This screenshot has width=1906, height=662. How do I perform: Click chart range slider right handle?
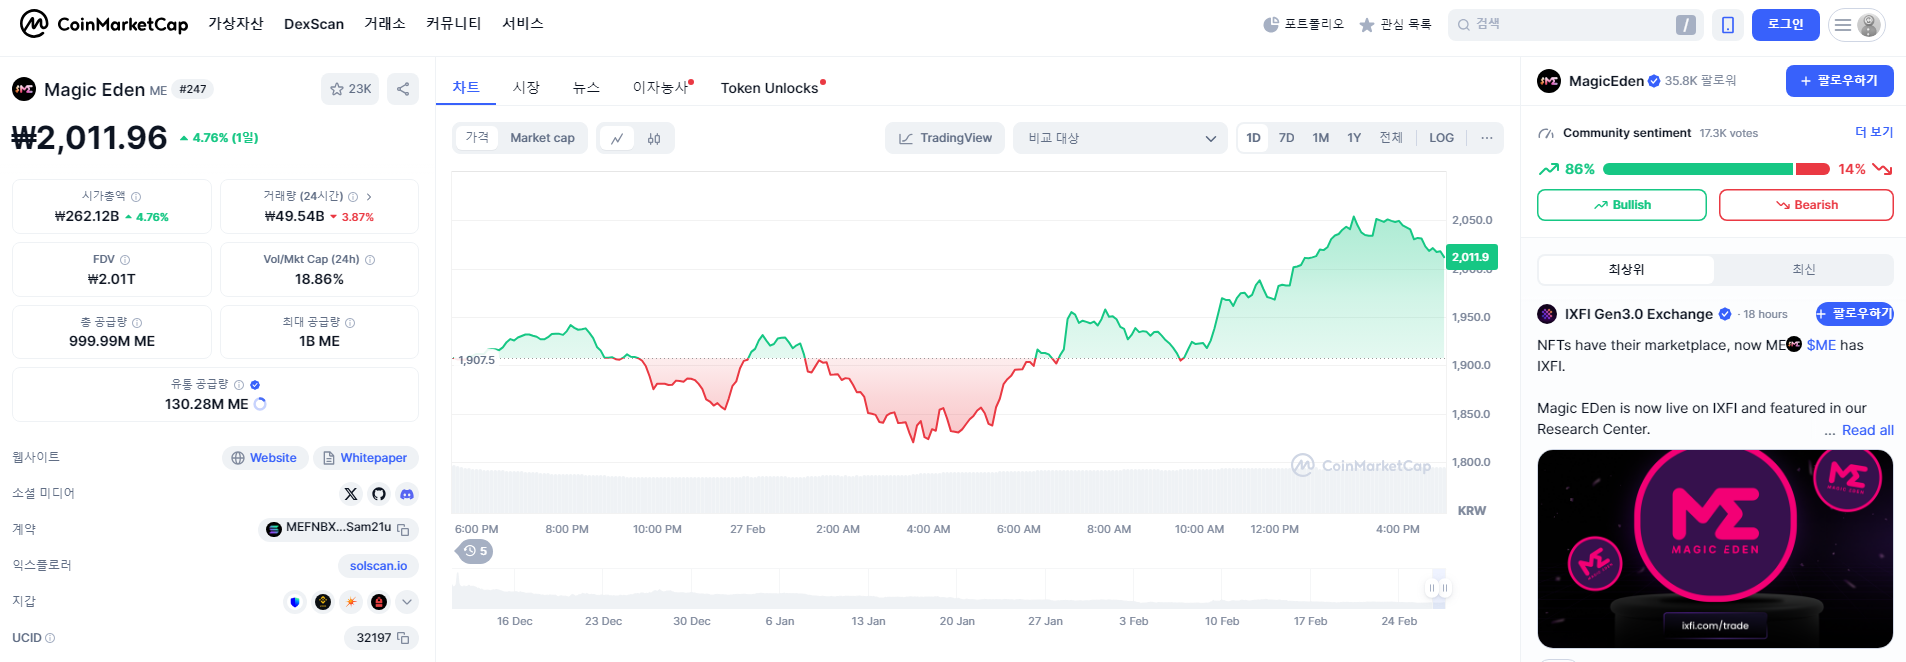pyautogui.click(x=1445, y=588)
